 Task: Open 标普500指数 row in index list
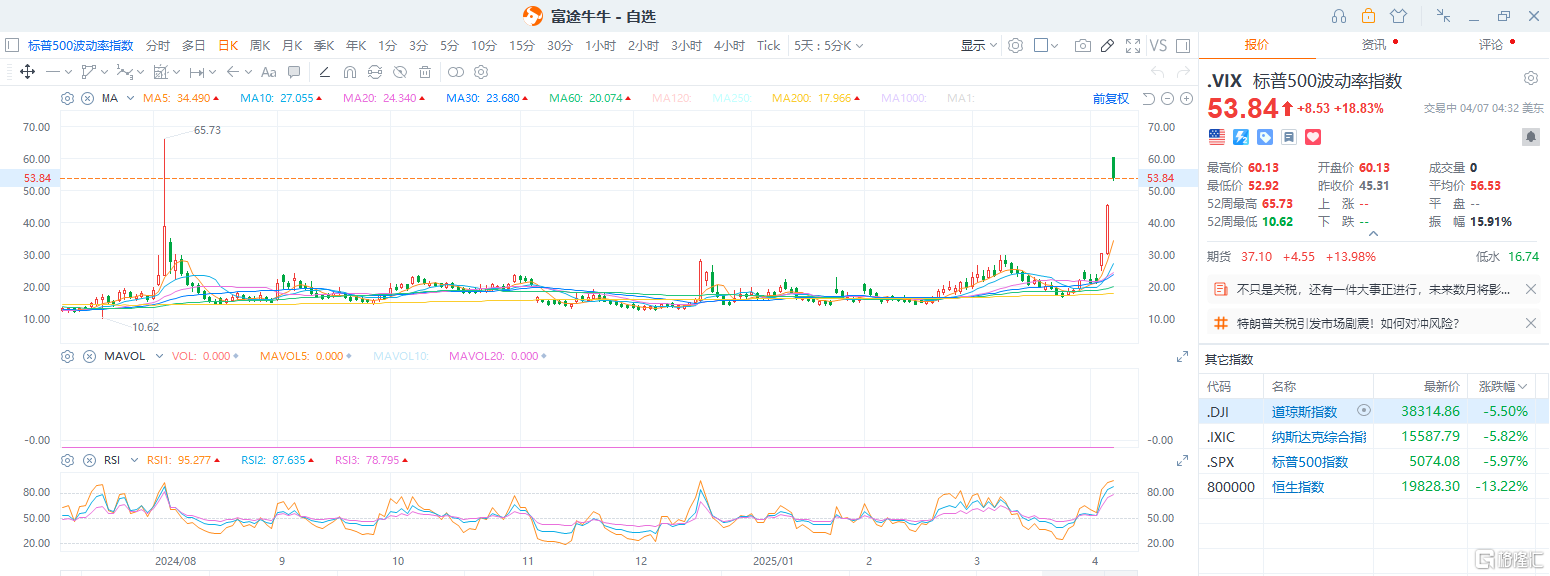click(x=1374, y=462)
